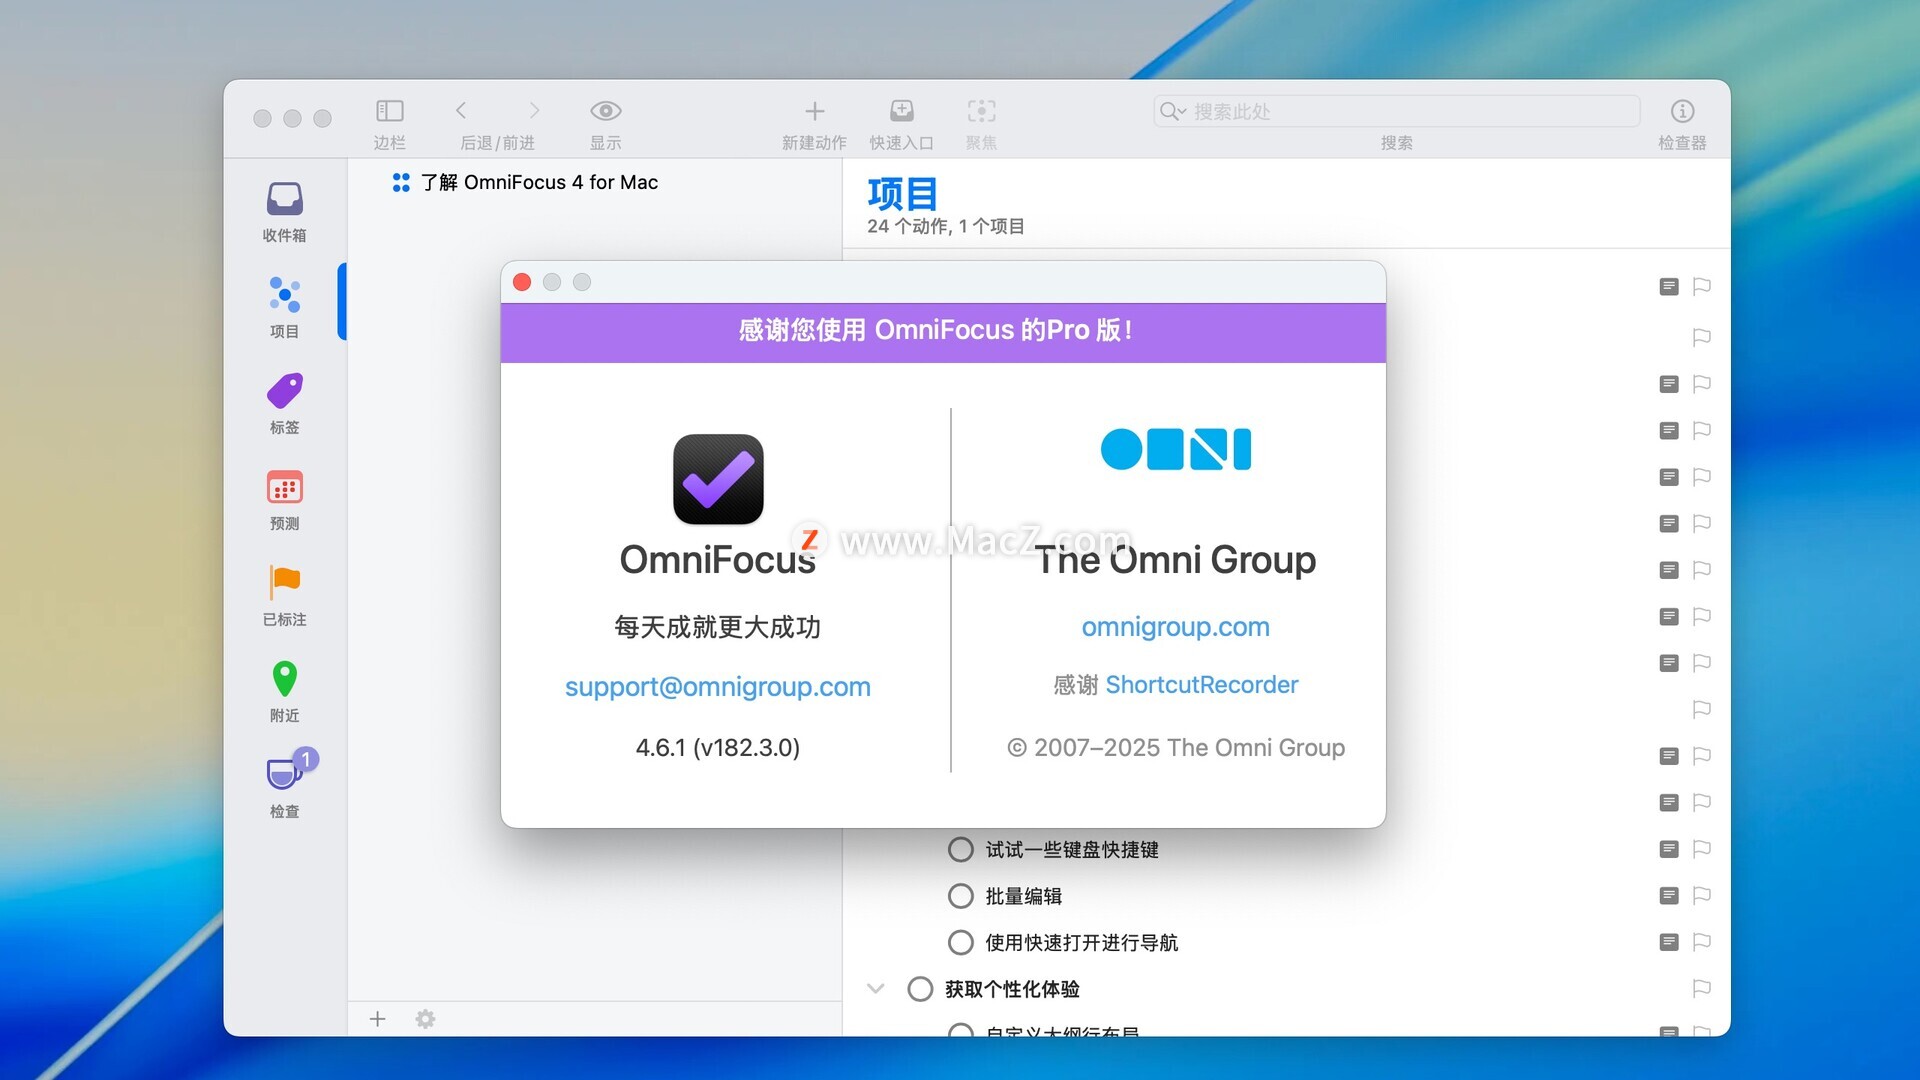
Task: Complete the 批量编辑 action
Action: point(960,896)
